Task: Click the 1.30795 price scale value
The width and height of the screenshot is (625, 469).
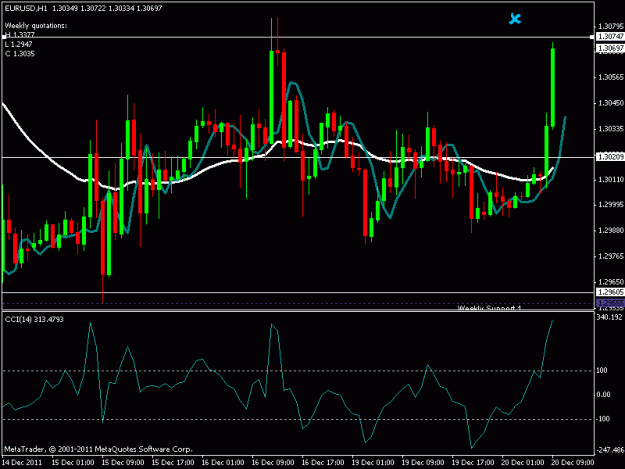Action: [611, 26]
